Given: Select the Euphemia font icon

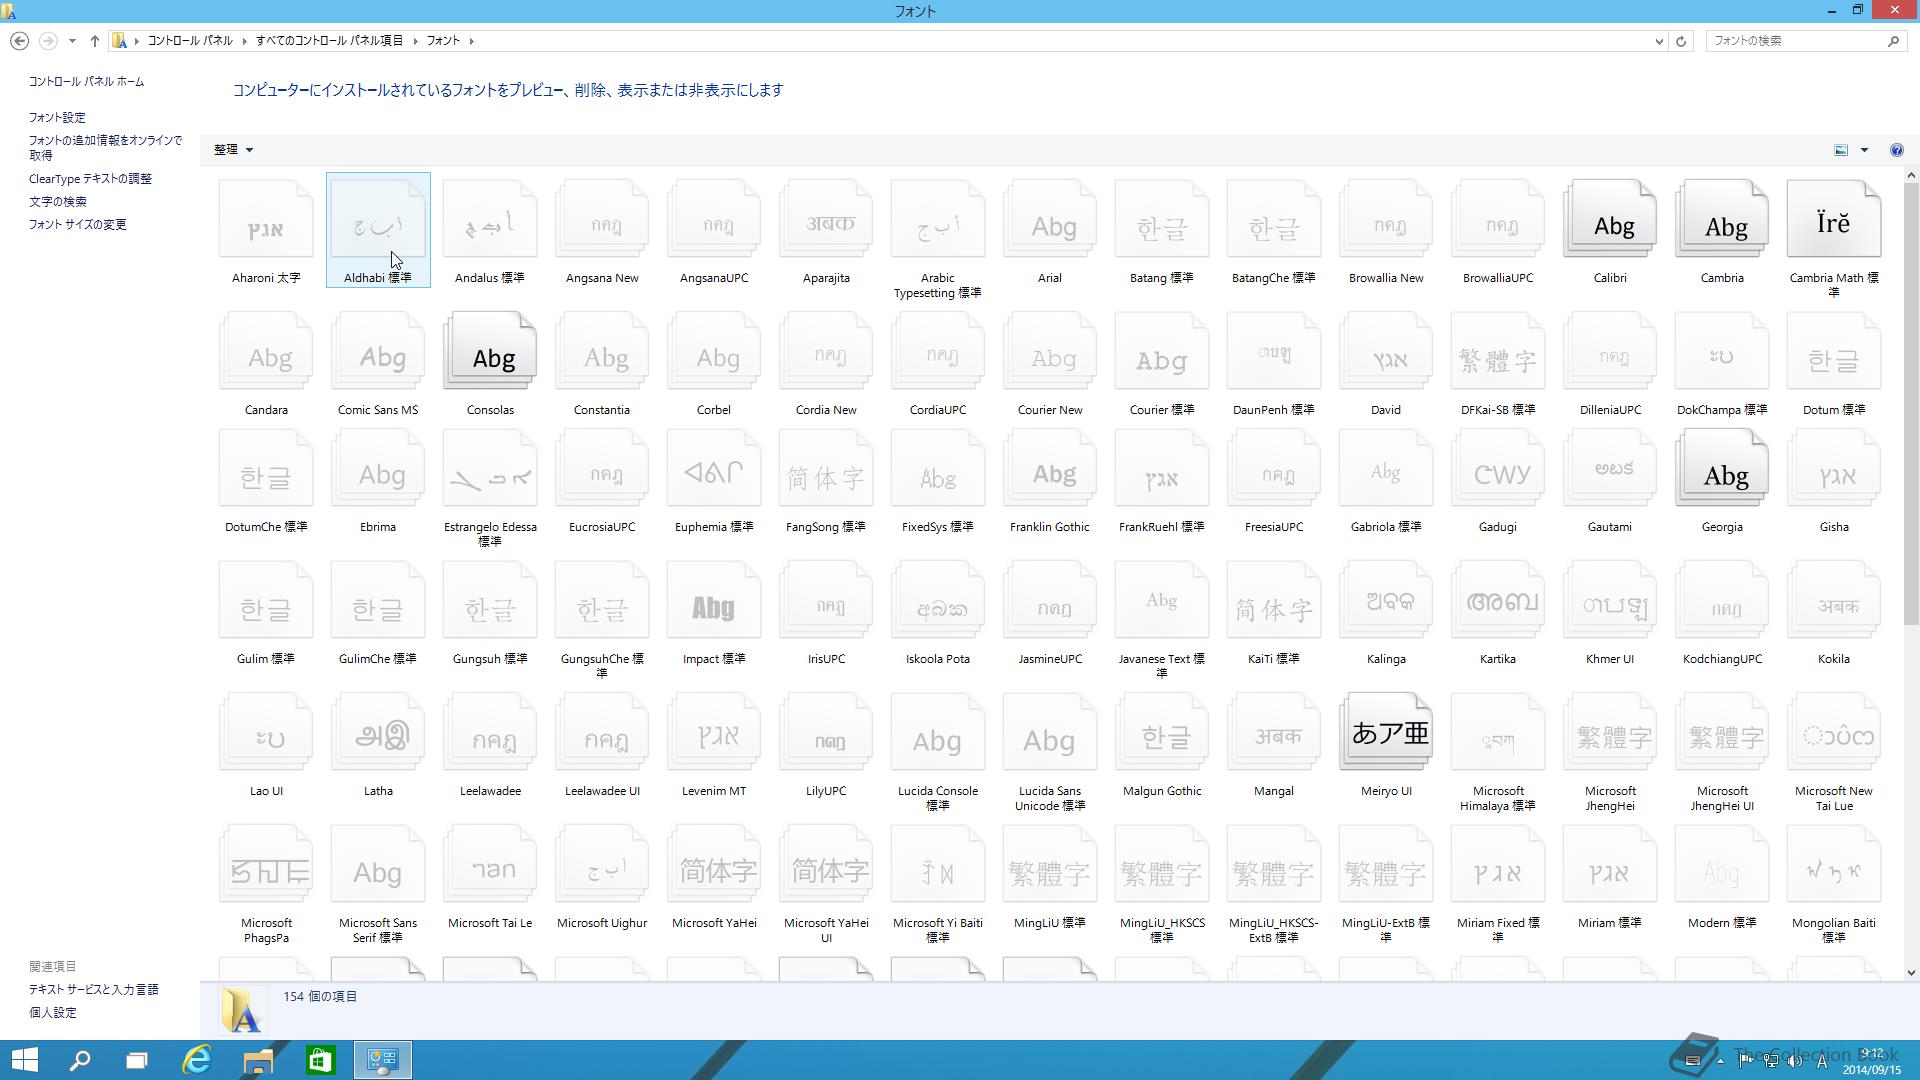Looking at the screenshot, I should tap(714, 470).
